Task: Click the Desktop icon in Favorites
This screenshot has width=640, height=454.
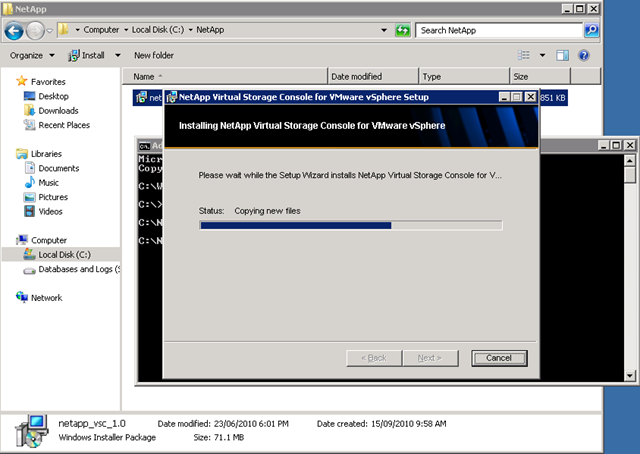Action: (x=29, y=96)
